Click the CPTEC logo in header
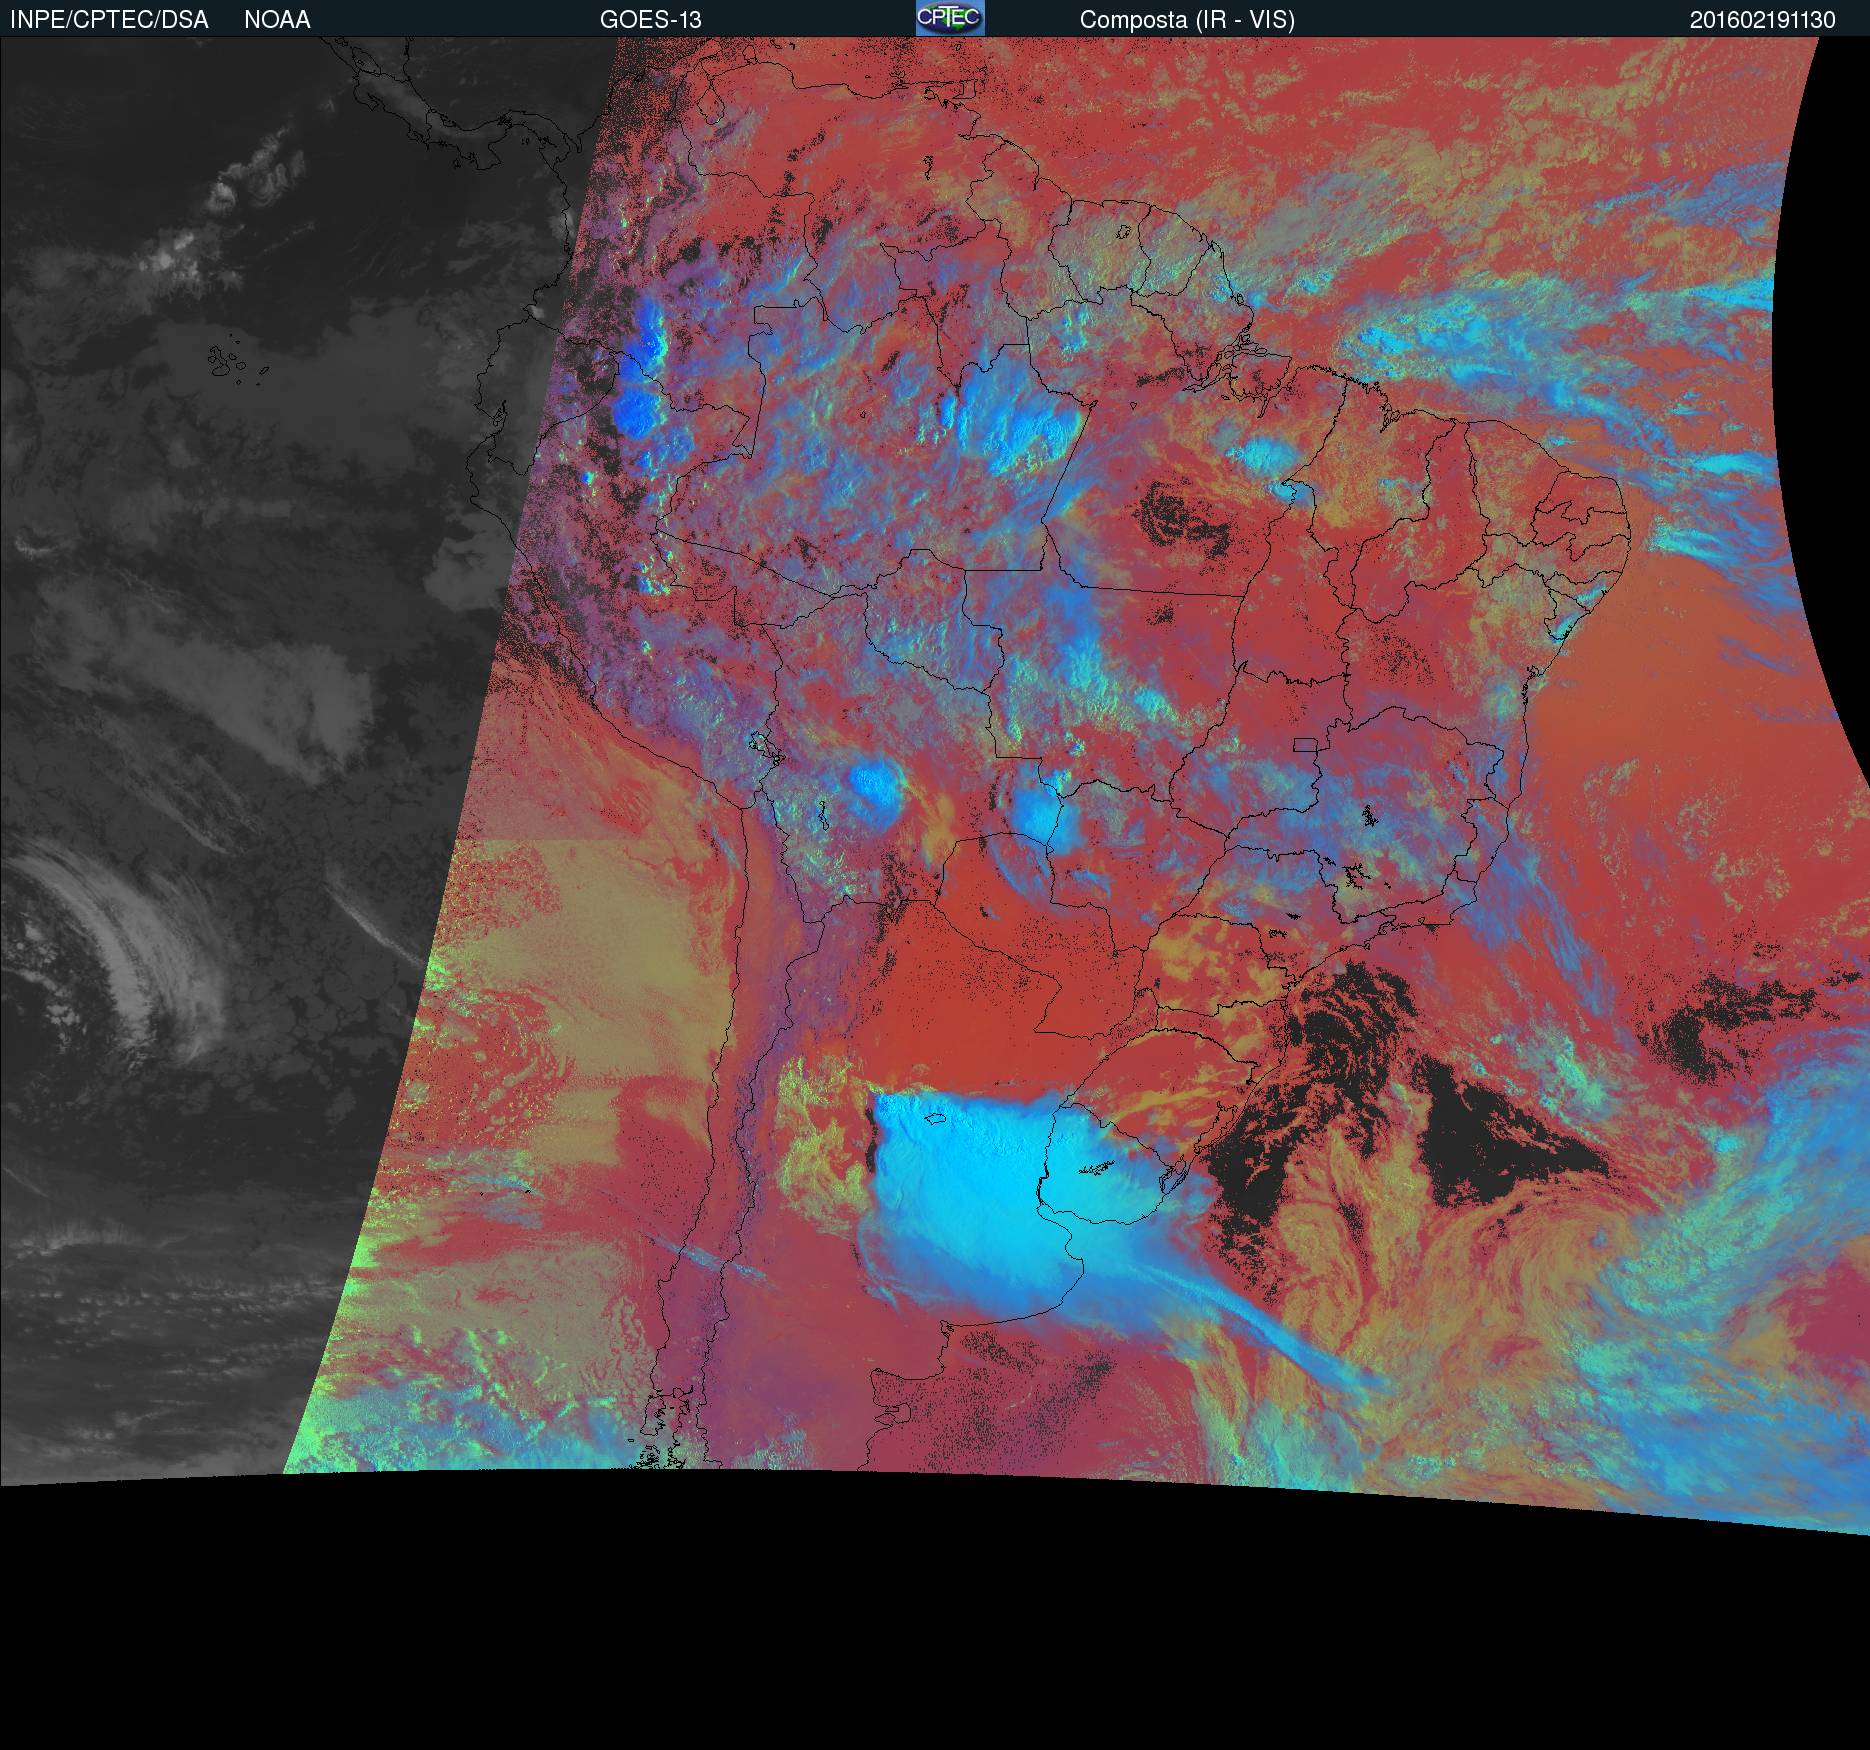Image resolution: width=1870 pixels, height=1750 pixels. pos(950,18)
